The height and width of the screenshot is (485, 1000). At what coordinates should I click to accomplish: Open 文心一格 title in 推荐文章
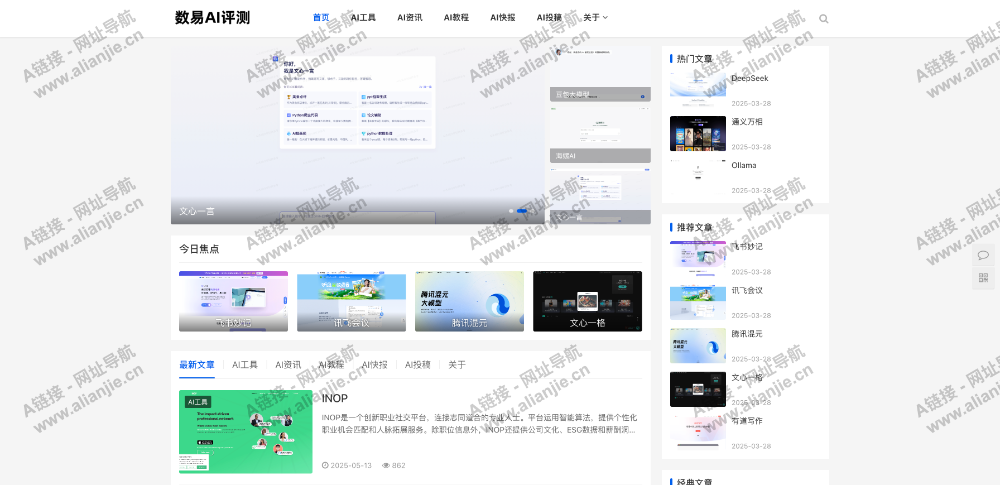pyautogui.click(x=747, y=377)
